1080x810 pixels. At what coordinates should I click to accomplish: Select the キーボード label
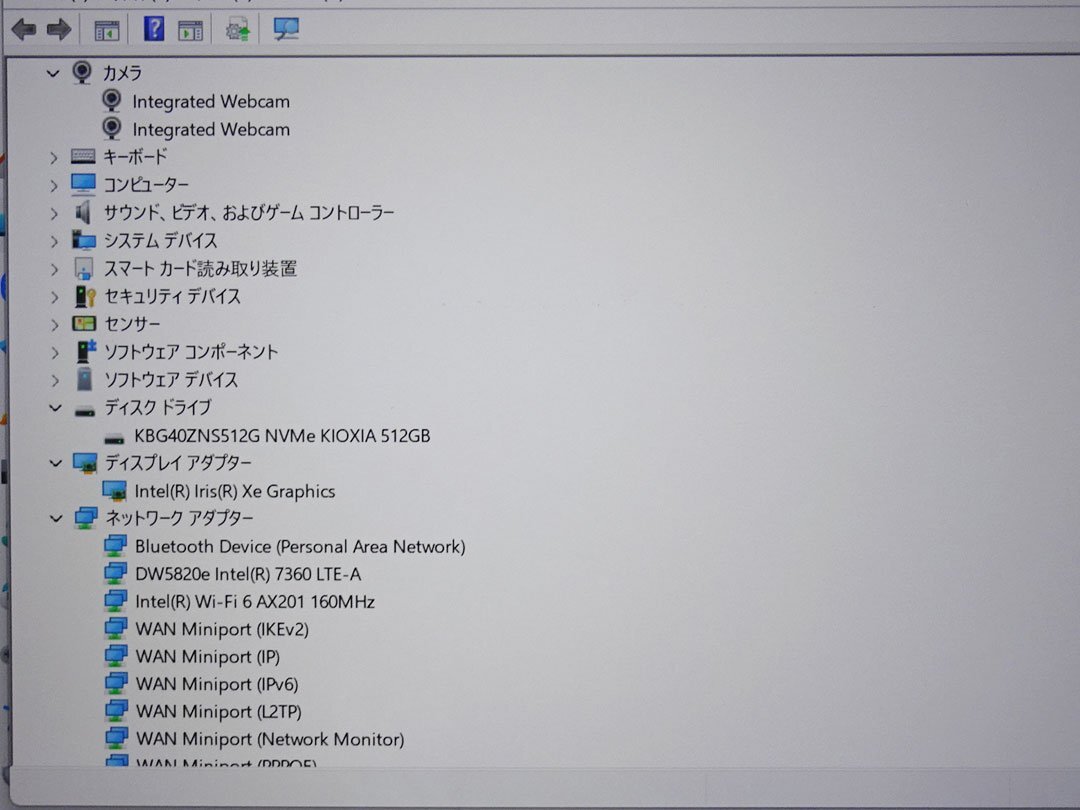click(x=135, y=157)
